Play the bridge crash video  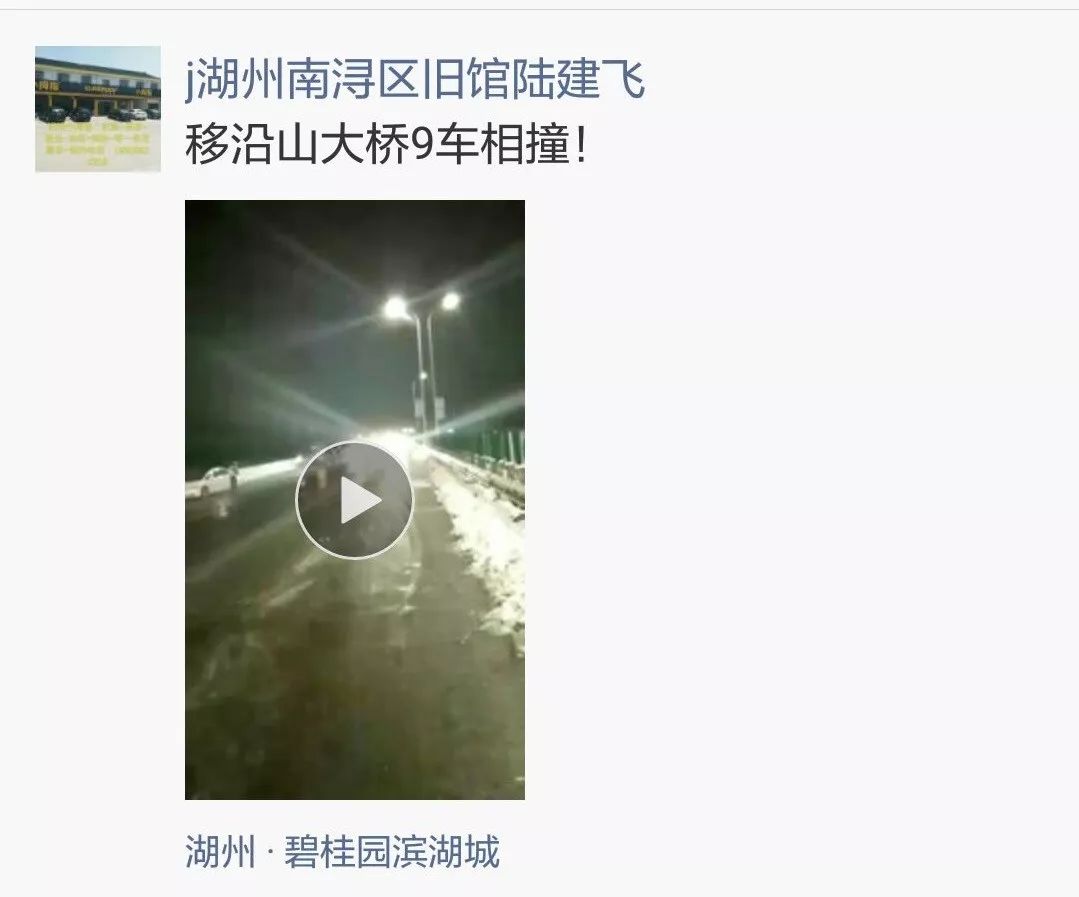354,500
